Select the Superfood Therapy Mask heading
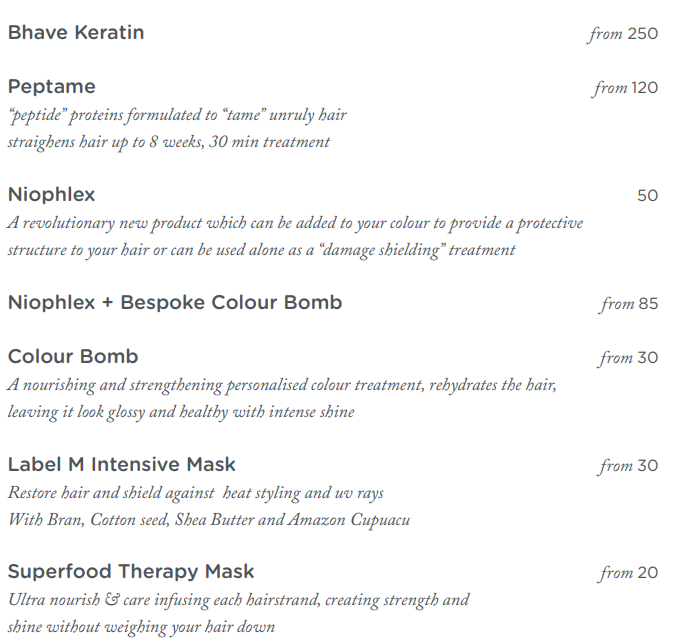Screen dimensions: 680x641 pyautogui.click(x=131, y=572)
